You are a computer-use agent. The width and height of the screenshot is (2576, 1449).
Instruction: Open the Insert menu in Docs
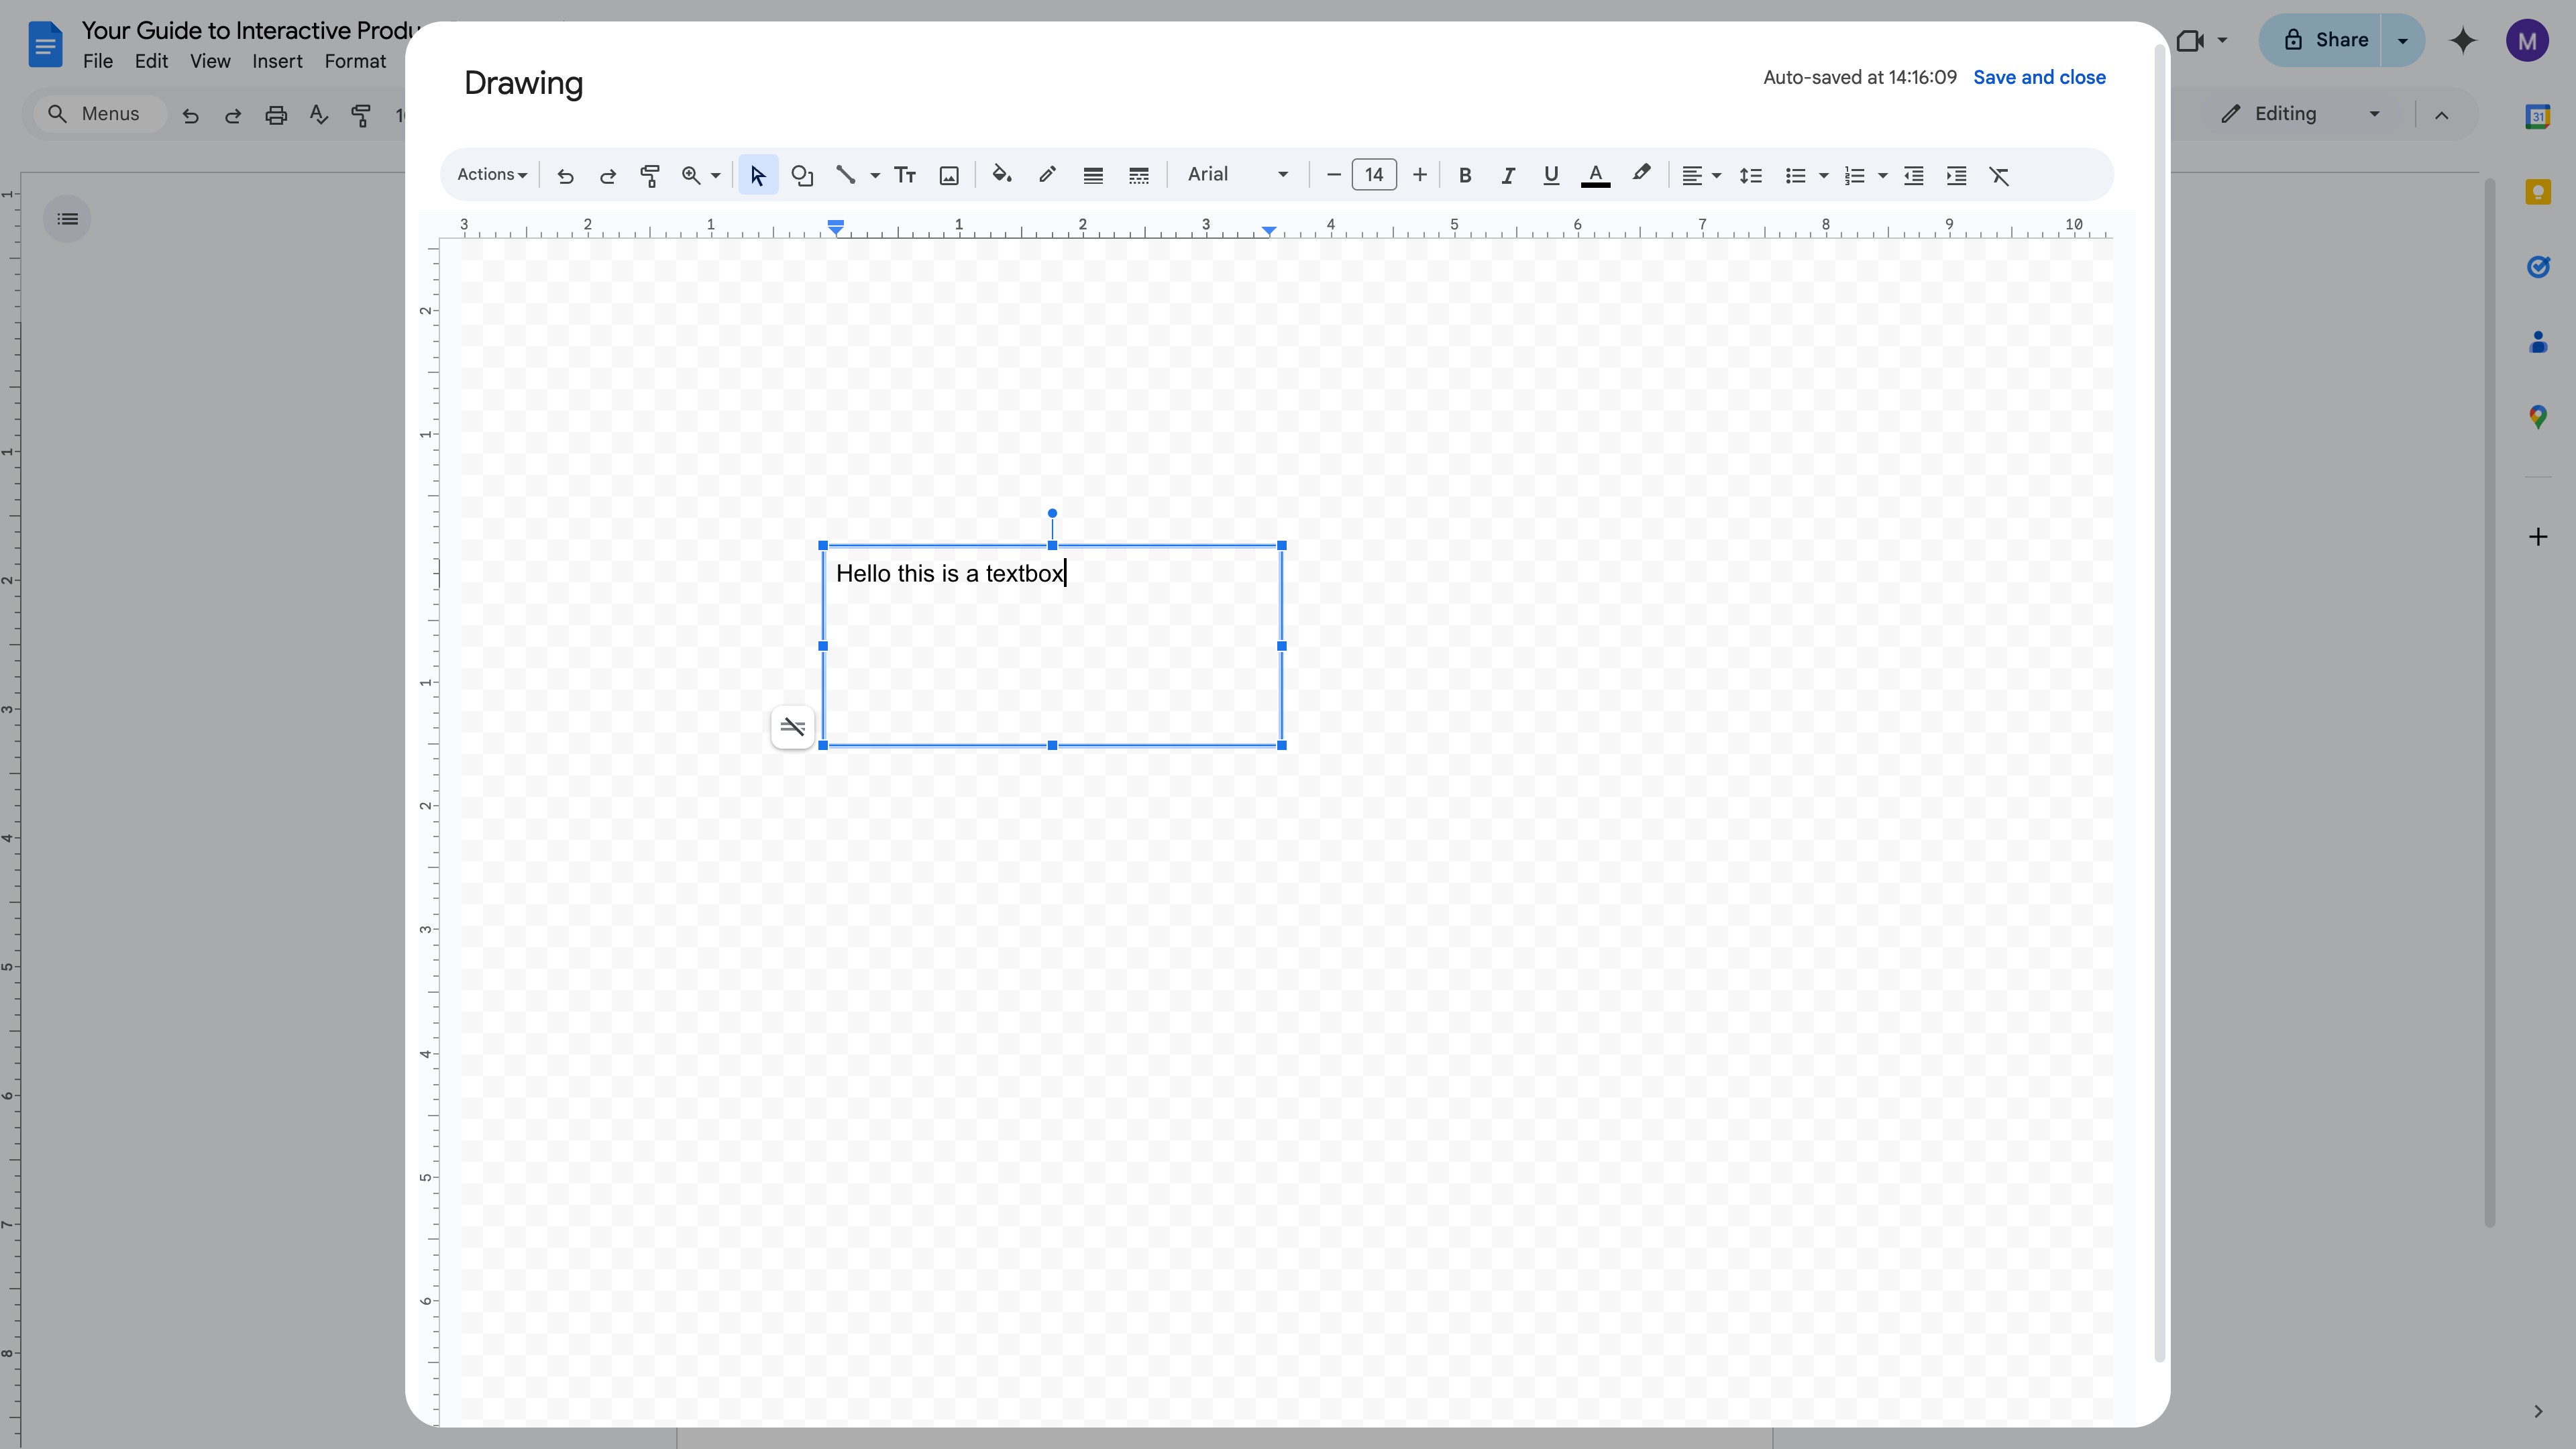click(x=277, y=62)
